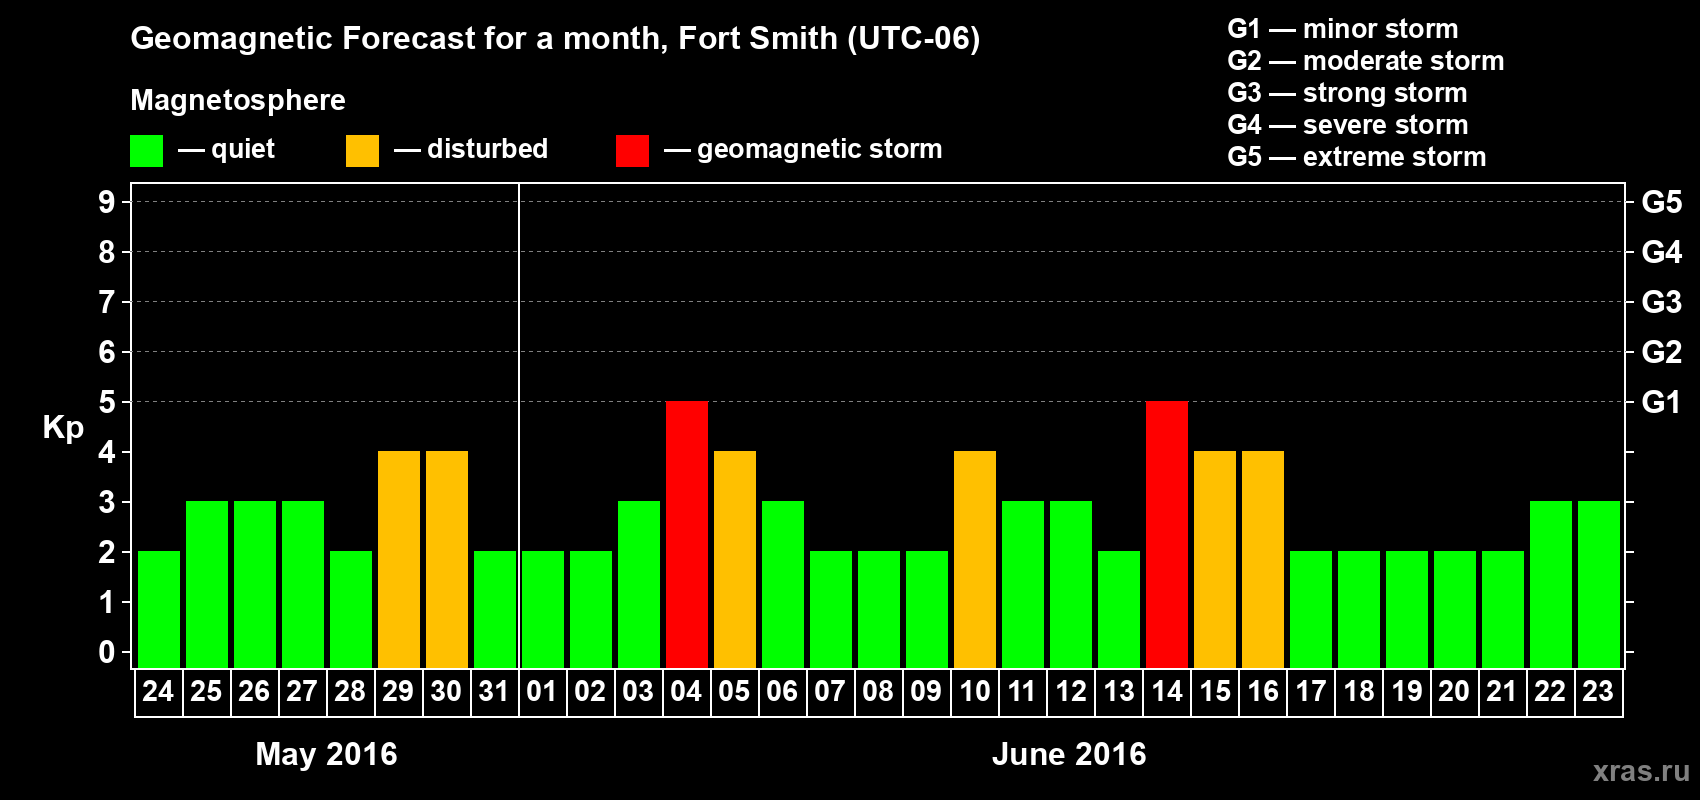Select the orange bar for June 05
The image size is (1700, 800).
point(735,559)
